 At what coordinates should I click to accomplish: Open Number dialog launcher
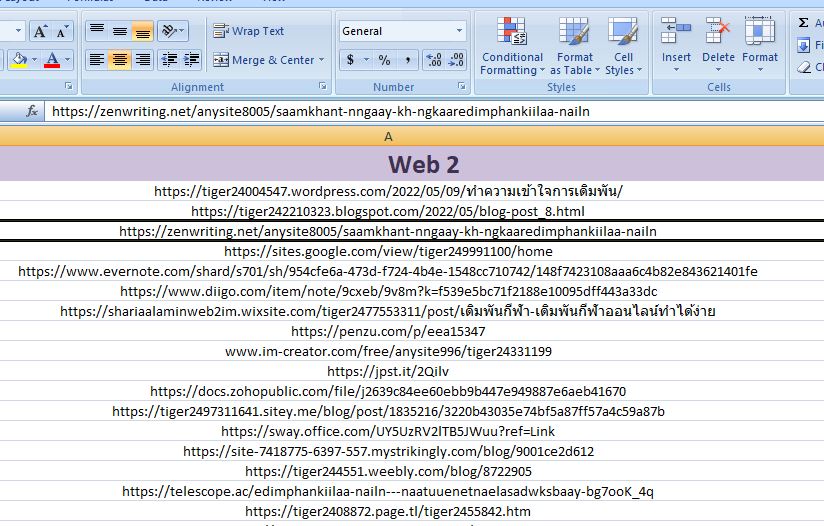pyautogui.click(x=461, y=86)
